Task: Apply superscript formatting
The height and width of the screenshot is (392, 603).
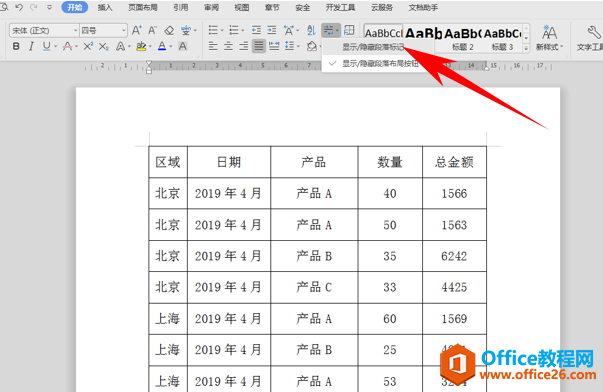Action: pos(88,47)
